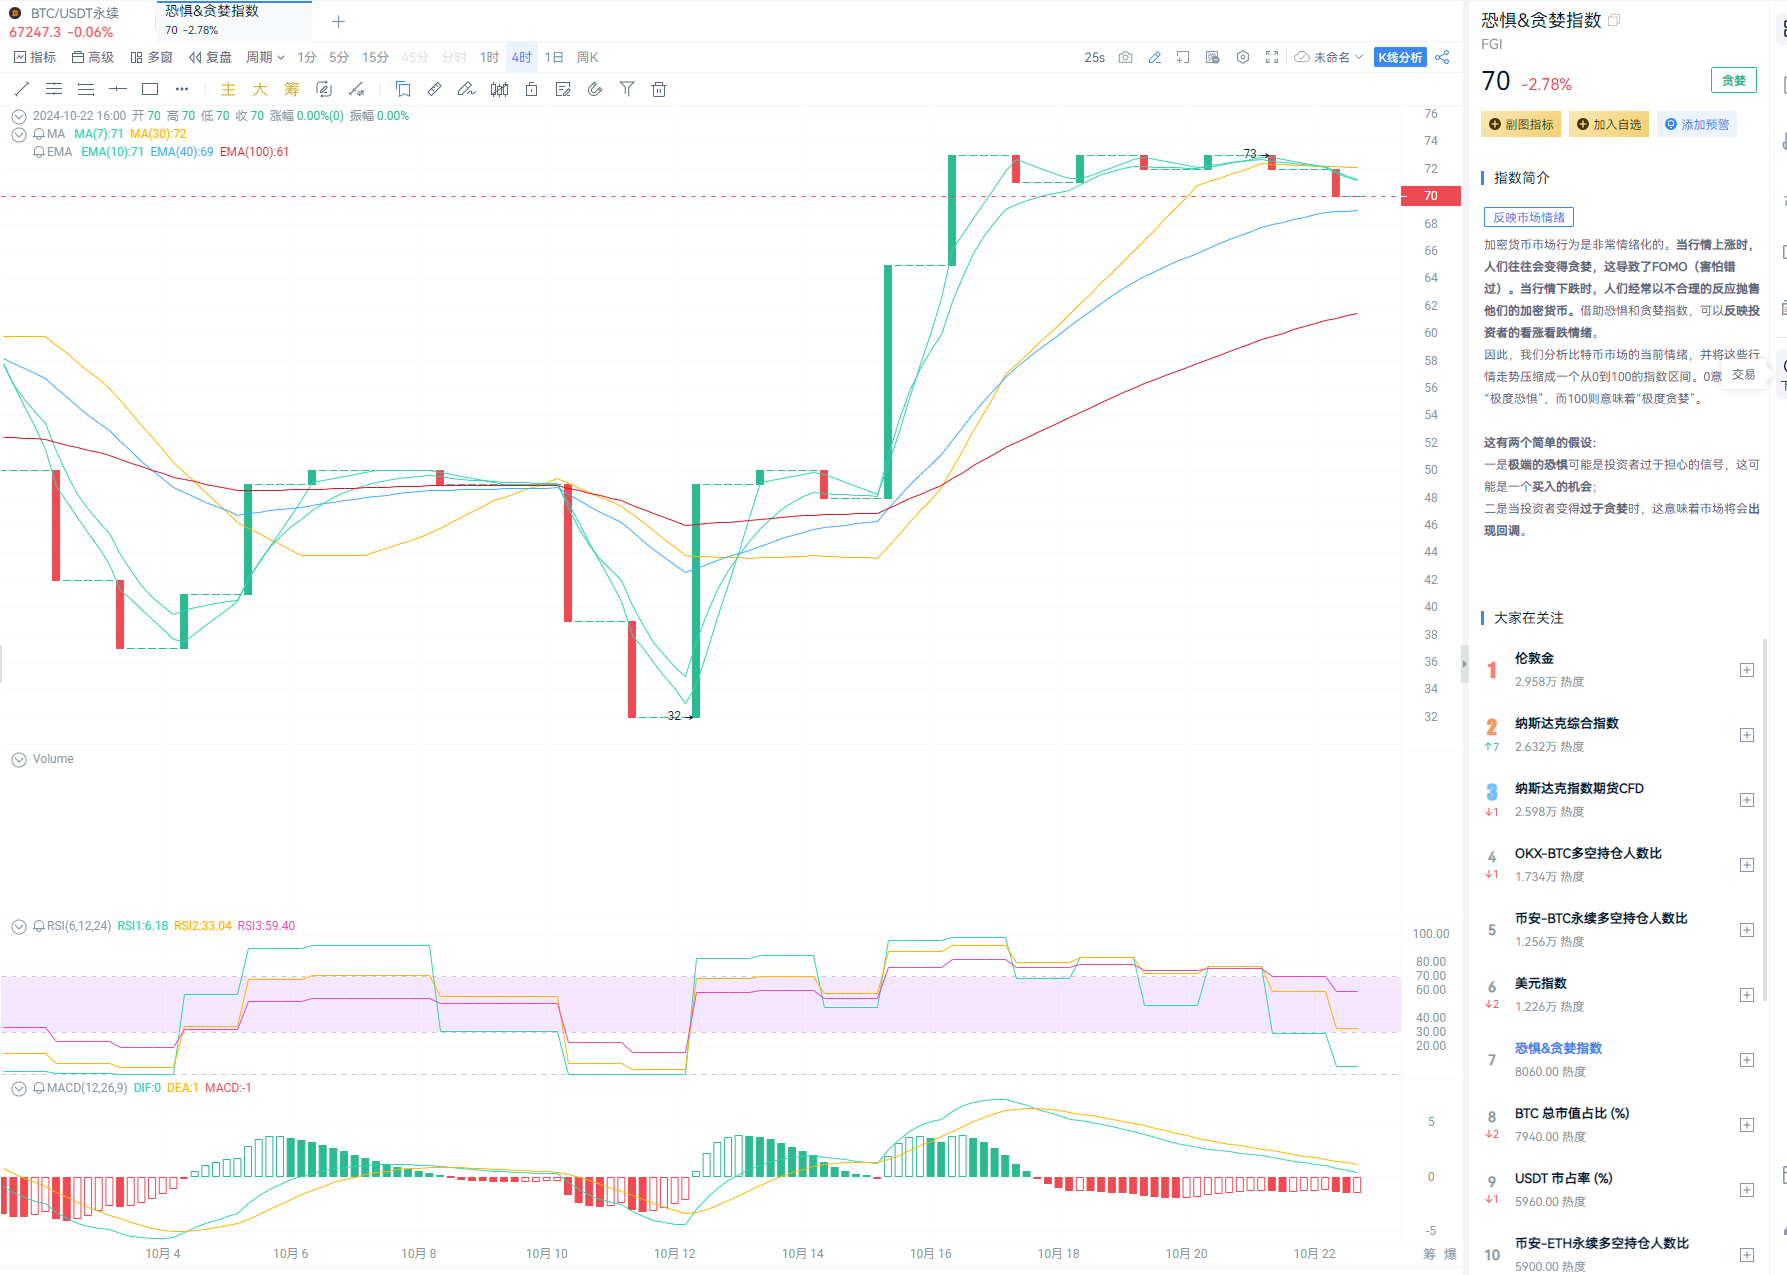This screenshot has height=1275, width=1787.
Task: Click the add window icon in toolbar
Action: [1183, 57]
